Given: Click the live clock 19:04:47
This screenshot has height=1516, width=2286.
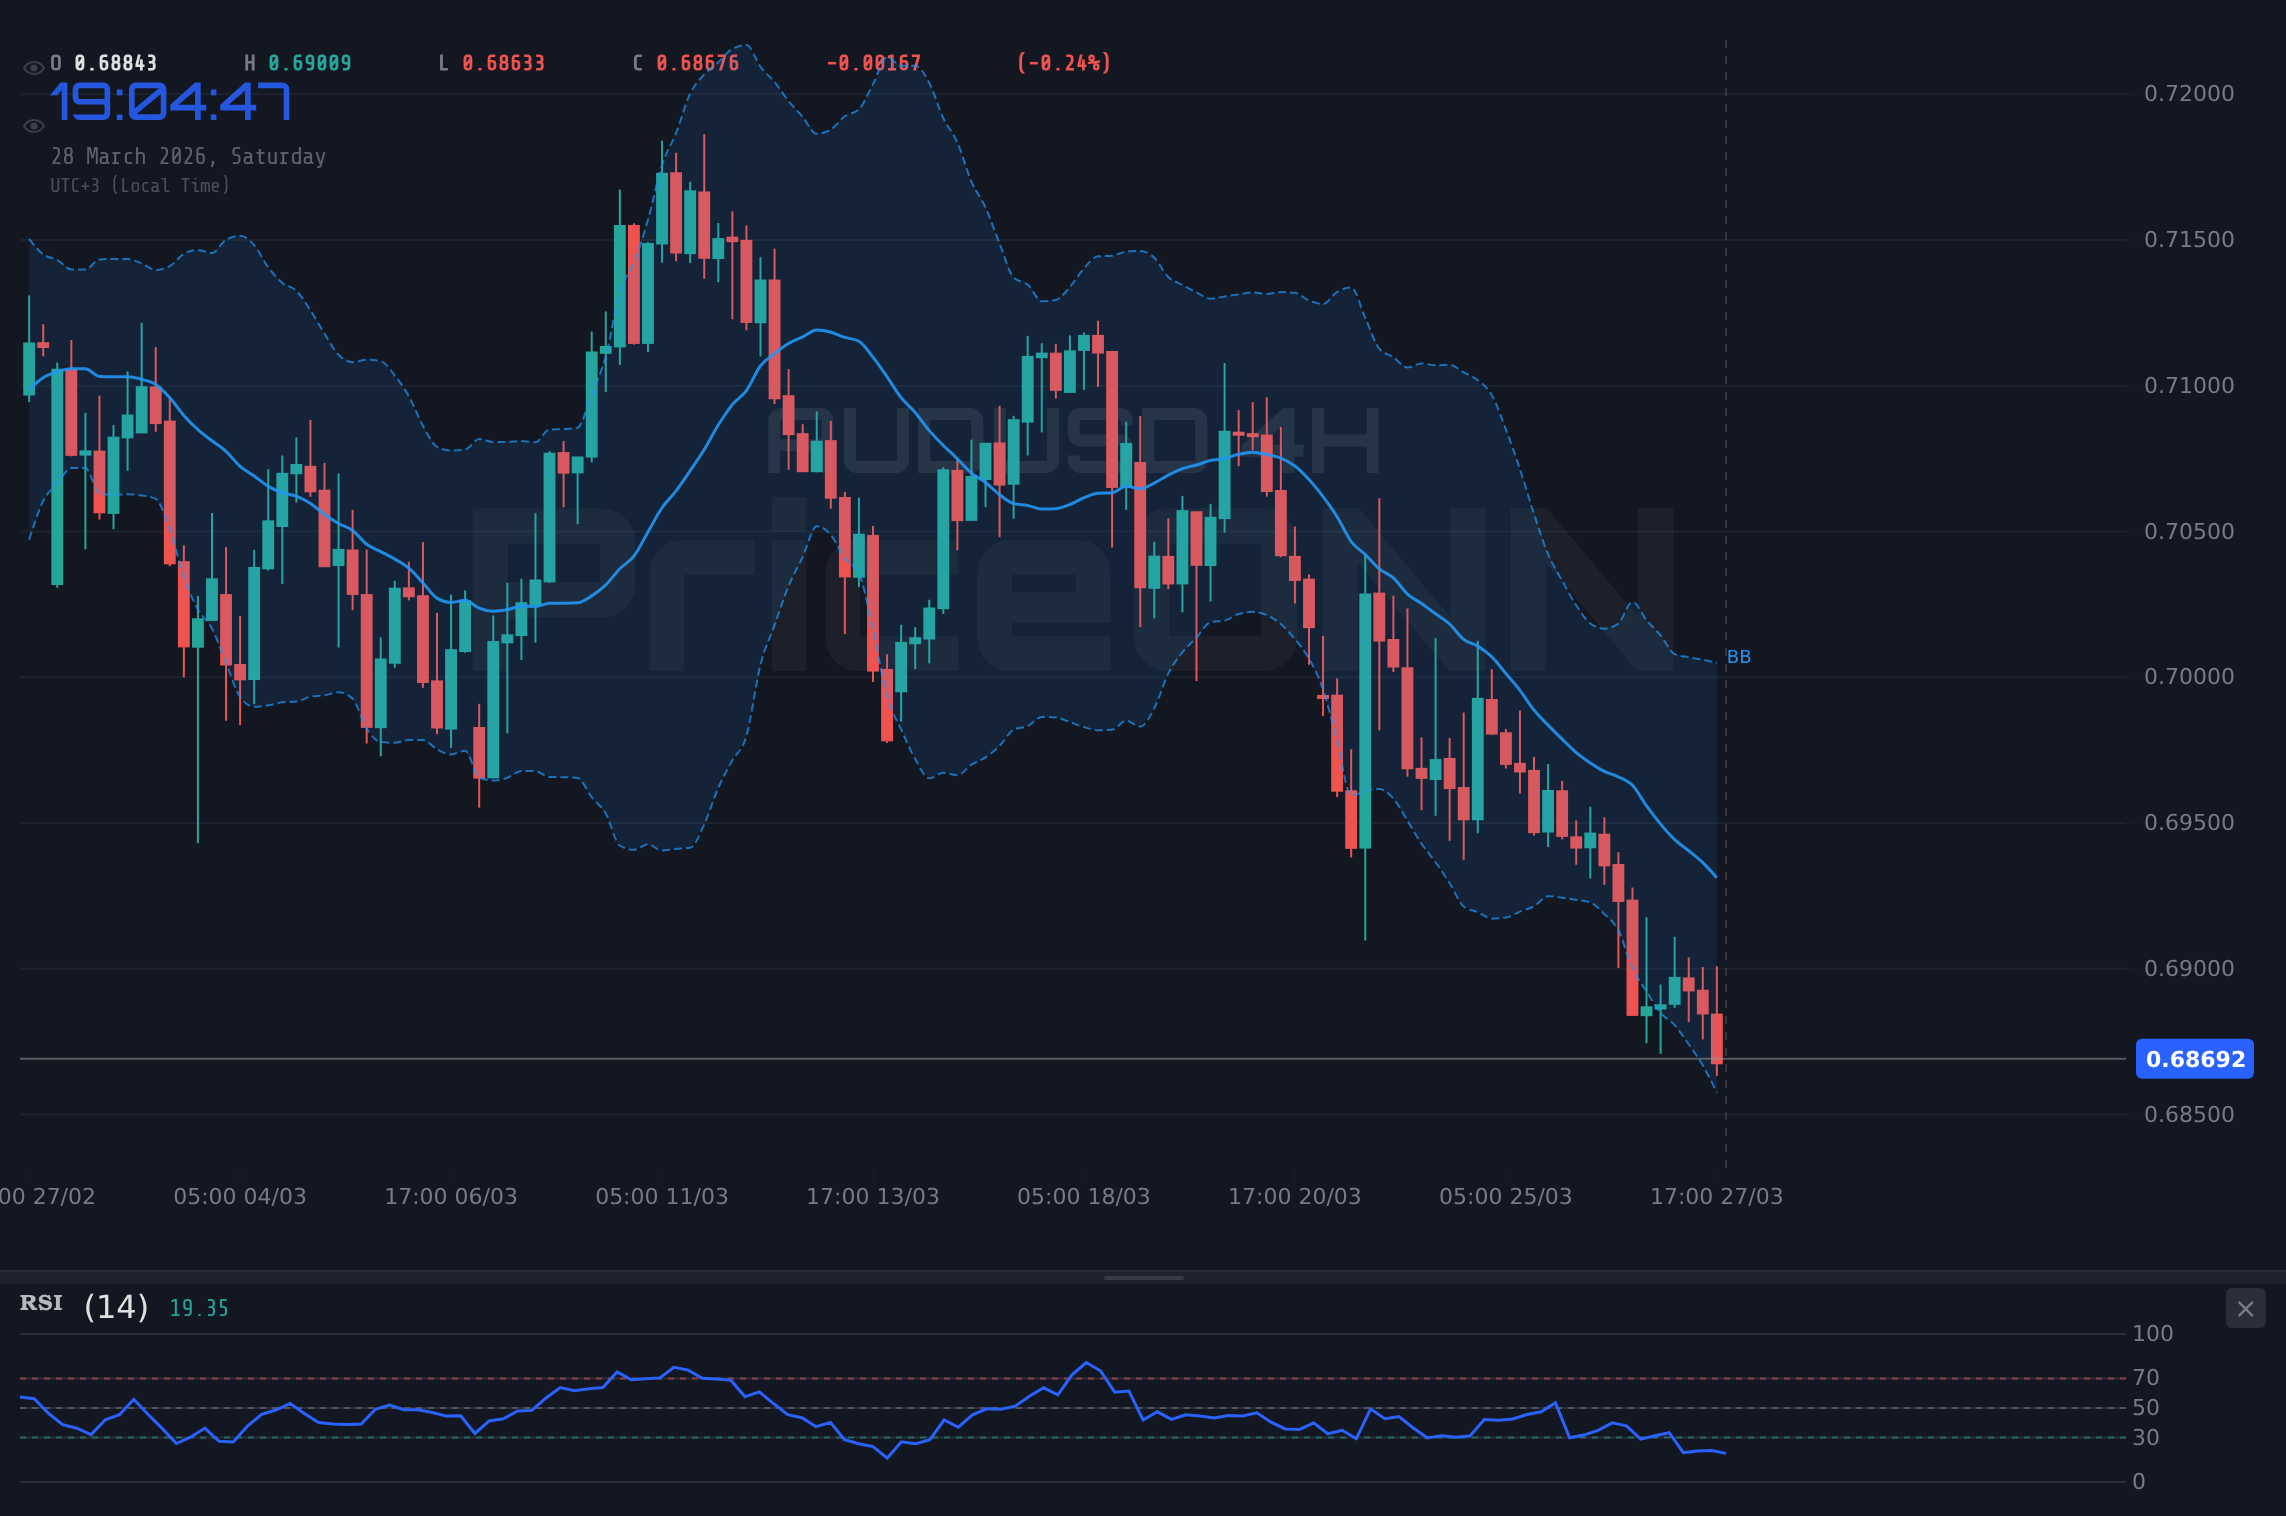Looking at the screenshot, I should (170, 103).
